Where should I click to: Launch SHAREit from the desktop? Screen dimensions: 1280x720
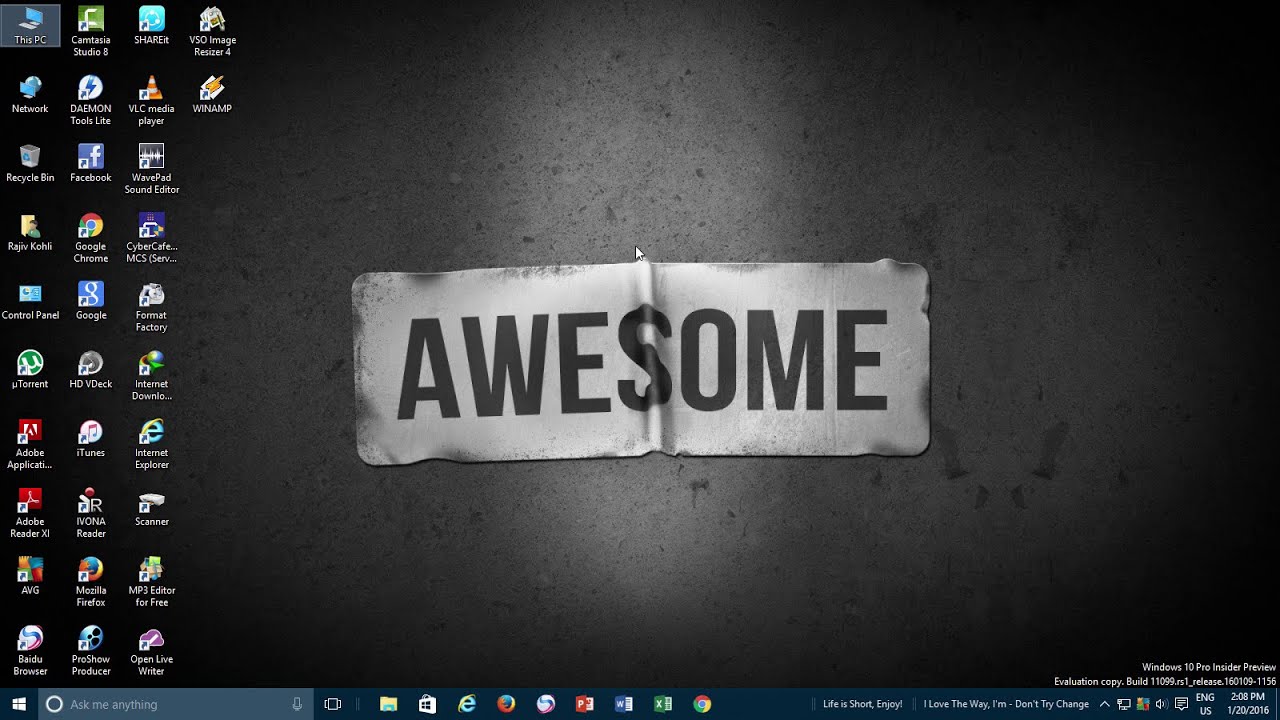click(151, 26)
